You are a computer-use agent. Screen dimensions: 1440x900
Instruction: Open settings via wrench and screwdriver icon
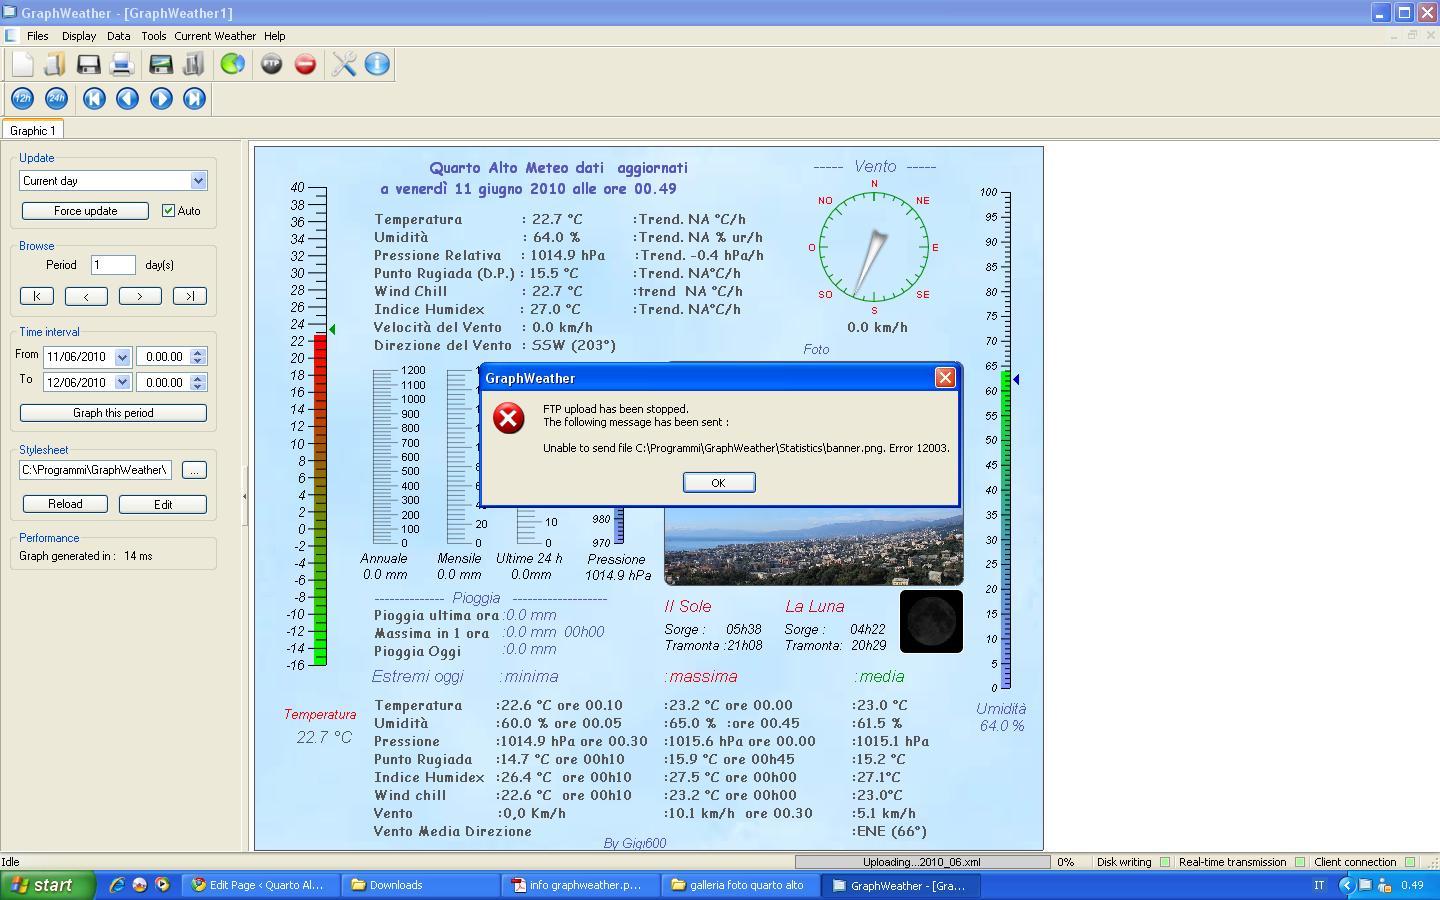pyautogui.click(x=343, y=64)
